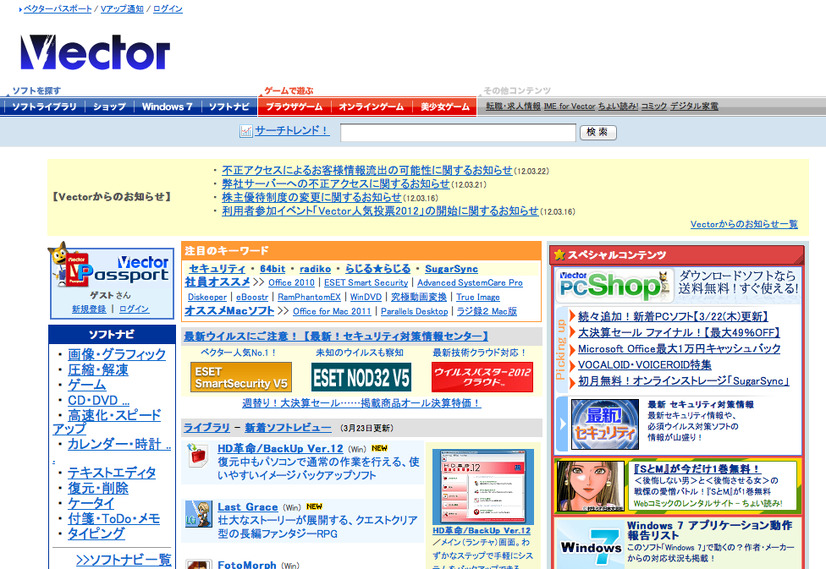The width and height of the screenshot is (826, 569).
Task: Click ログイン under Vector Passport
Action: tap(134, 309)
